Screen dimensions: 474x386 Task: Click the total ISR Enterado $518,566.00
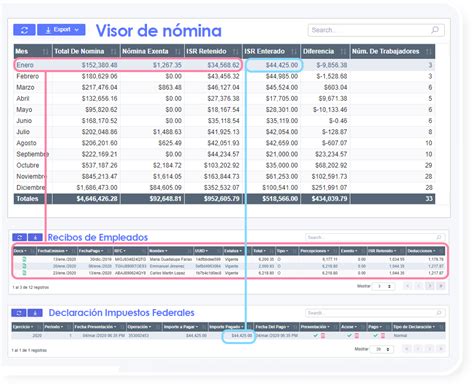(280, 199)
